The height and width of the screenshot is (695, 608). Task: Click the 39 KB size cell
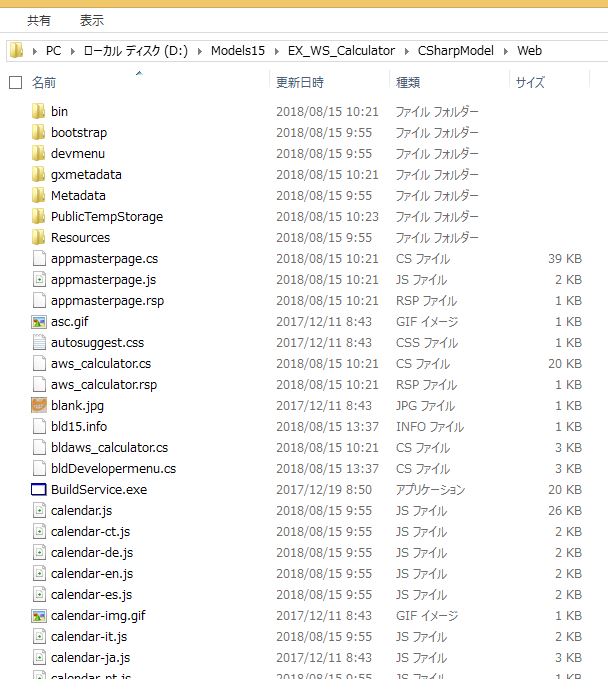(x=565, y=258)
